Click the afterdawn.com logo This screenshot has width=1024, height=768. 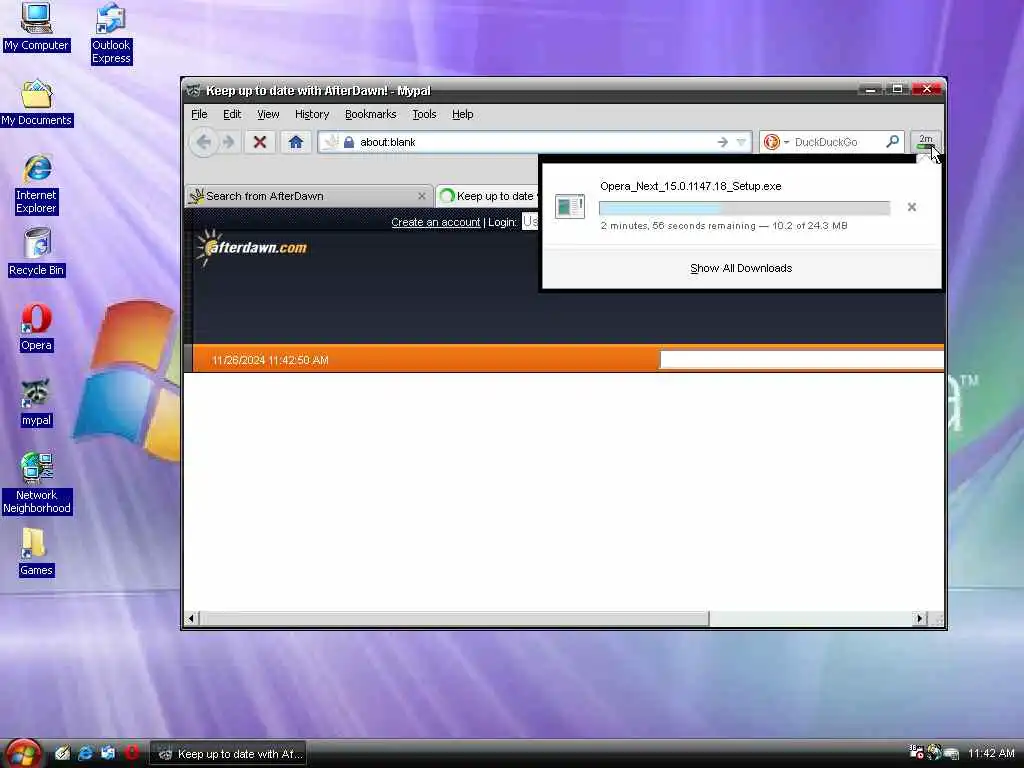pyautogui.click(x=252, y=248)
